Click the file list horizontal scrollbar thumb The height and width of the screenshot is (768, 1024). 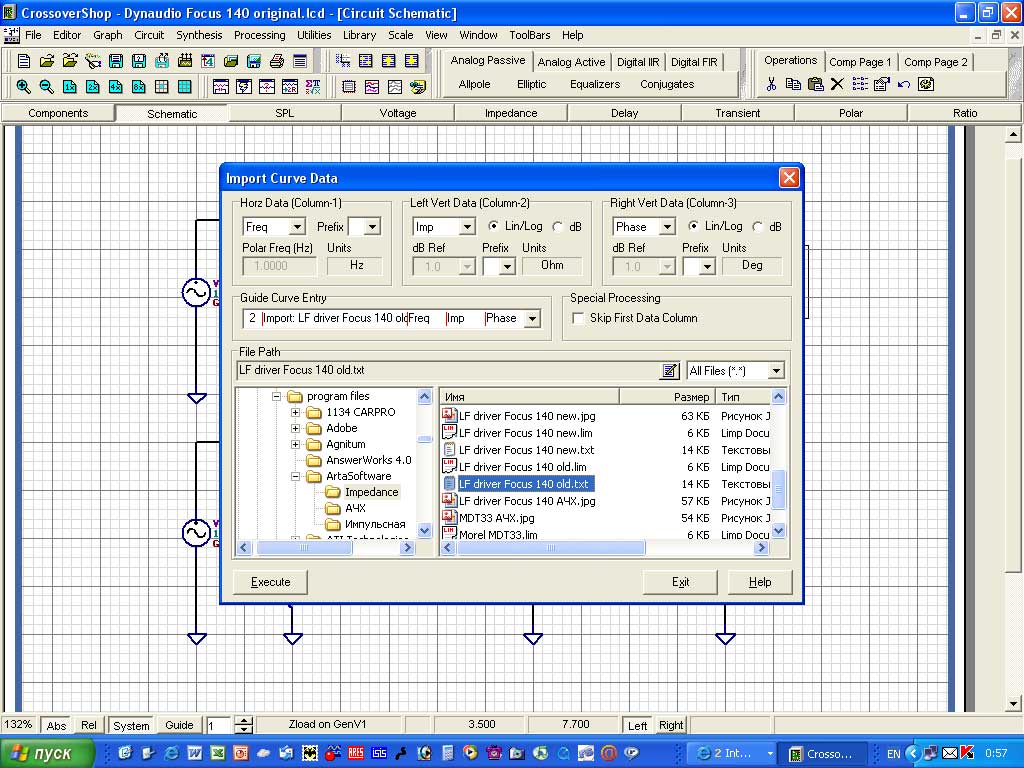[551, 548]
